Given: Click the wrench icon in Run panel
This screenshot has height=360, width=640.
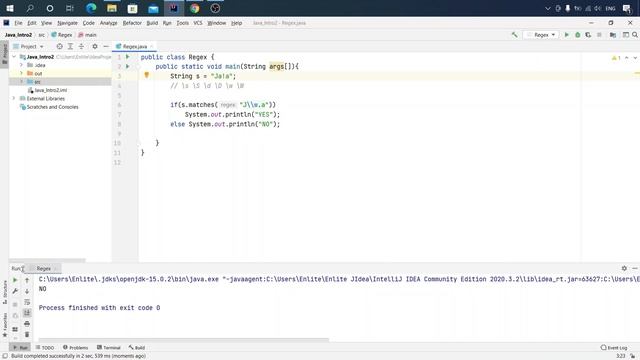Looking at the screenshot, I should click(15, 291).
